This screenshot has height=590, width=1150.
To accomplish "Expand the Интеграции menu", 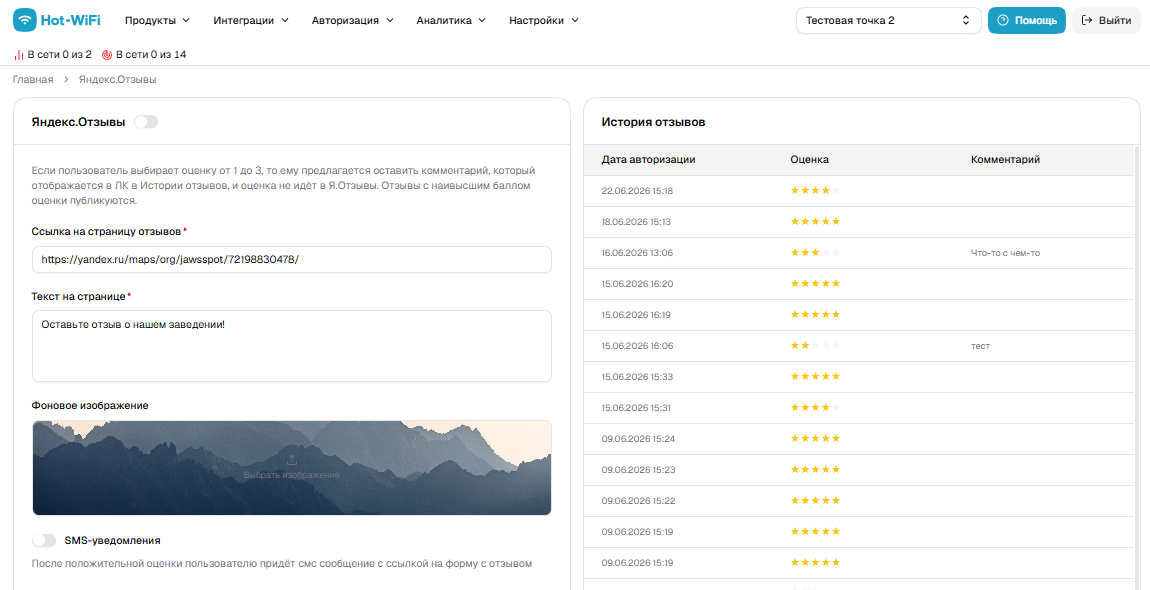I will coord(251,21).
